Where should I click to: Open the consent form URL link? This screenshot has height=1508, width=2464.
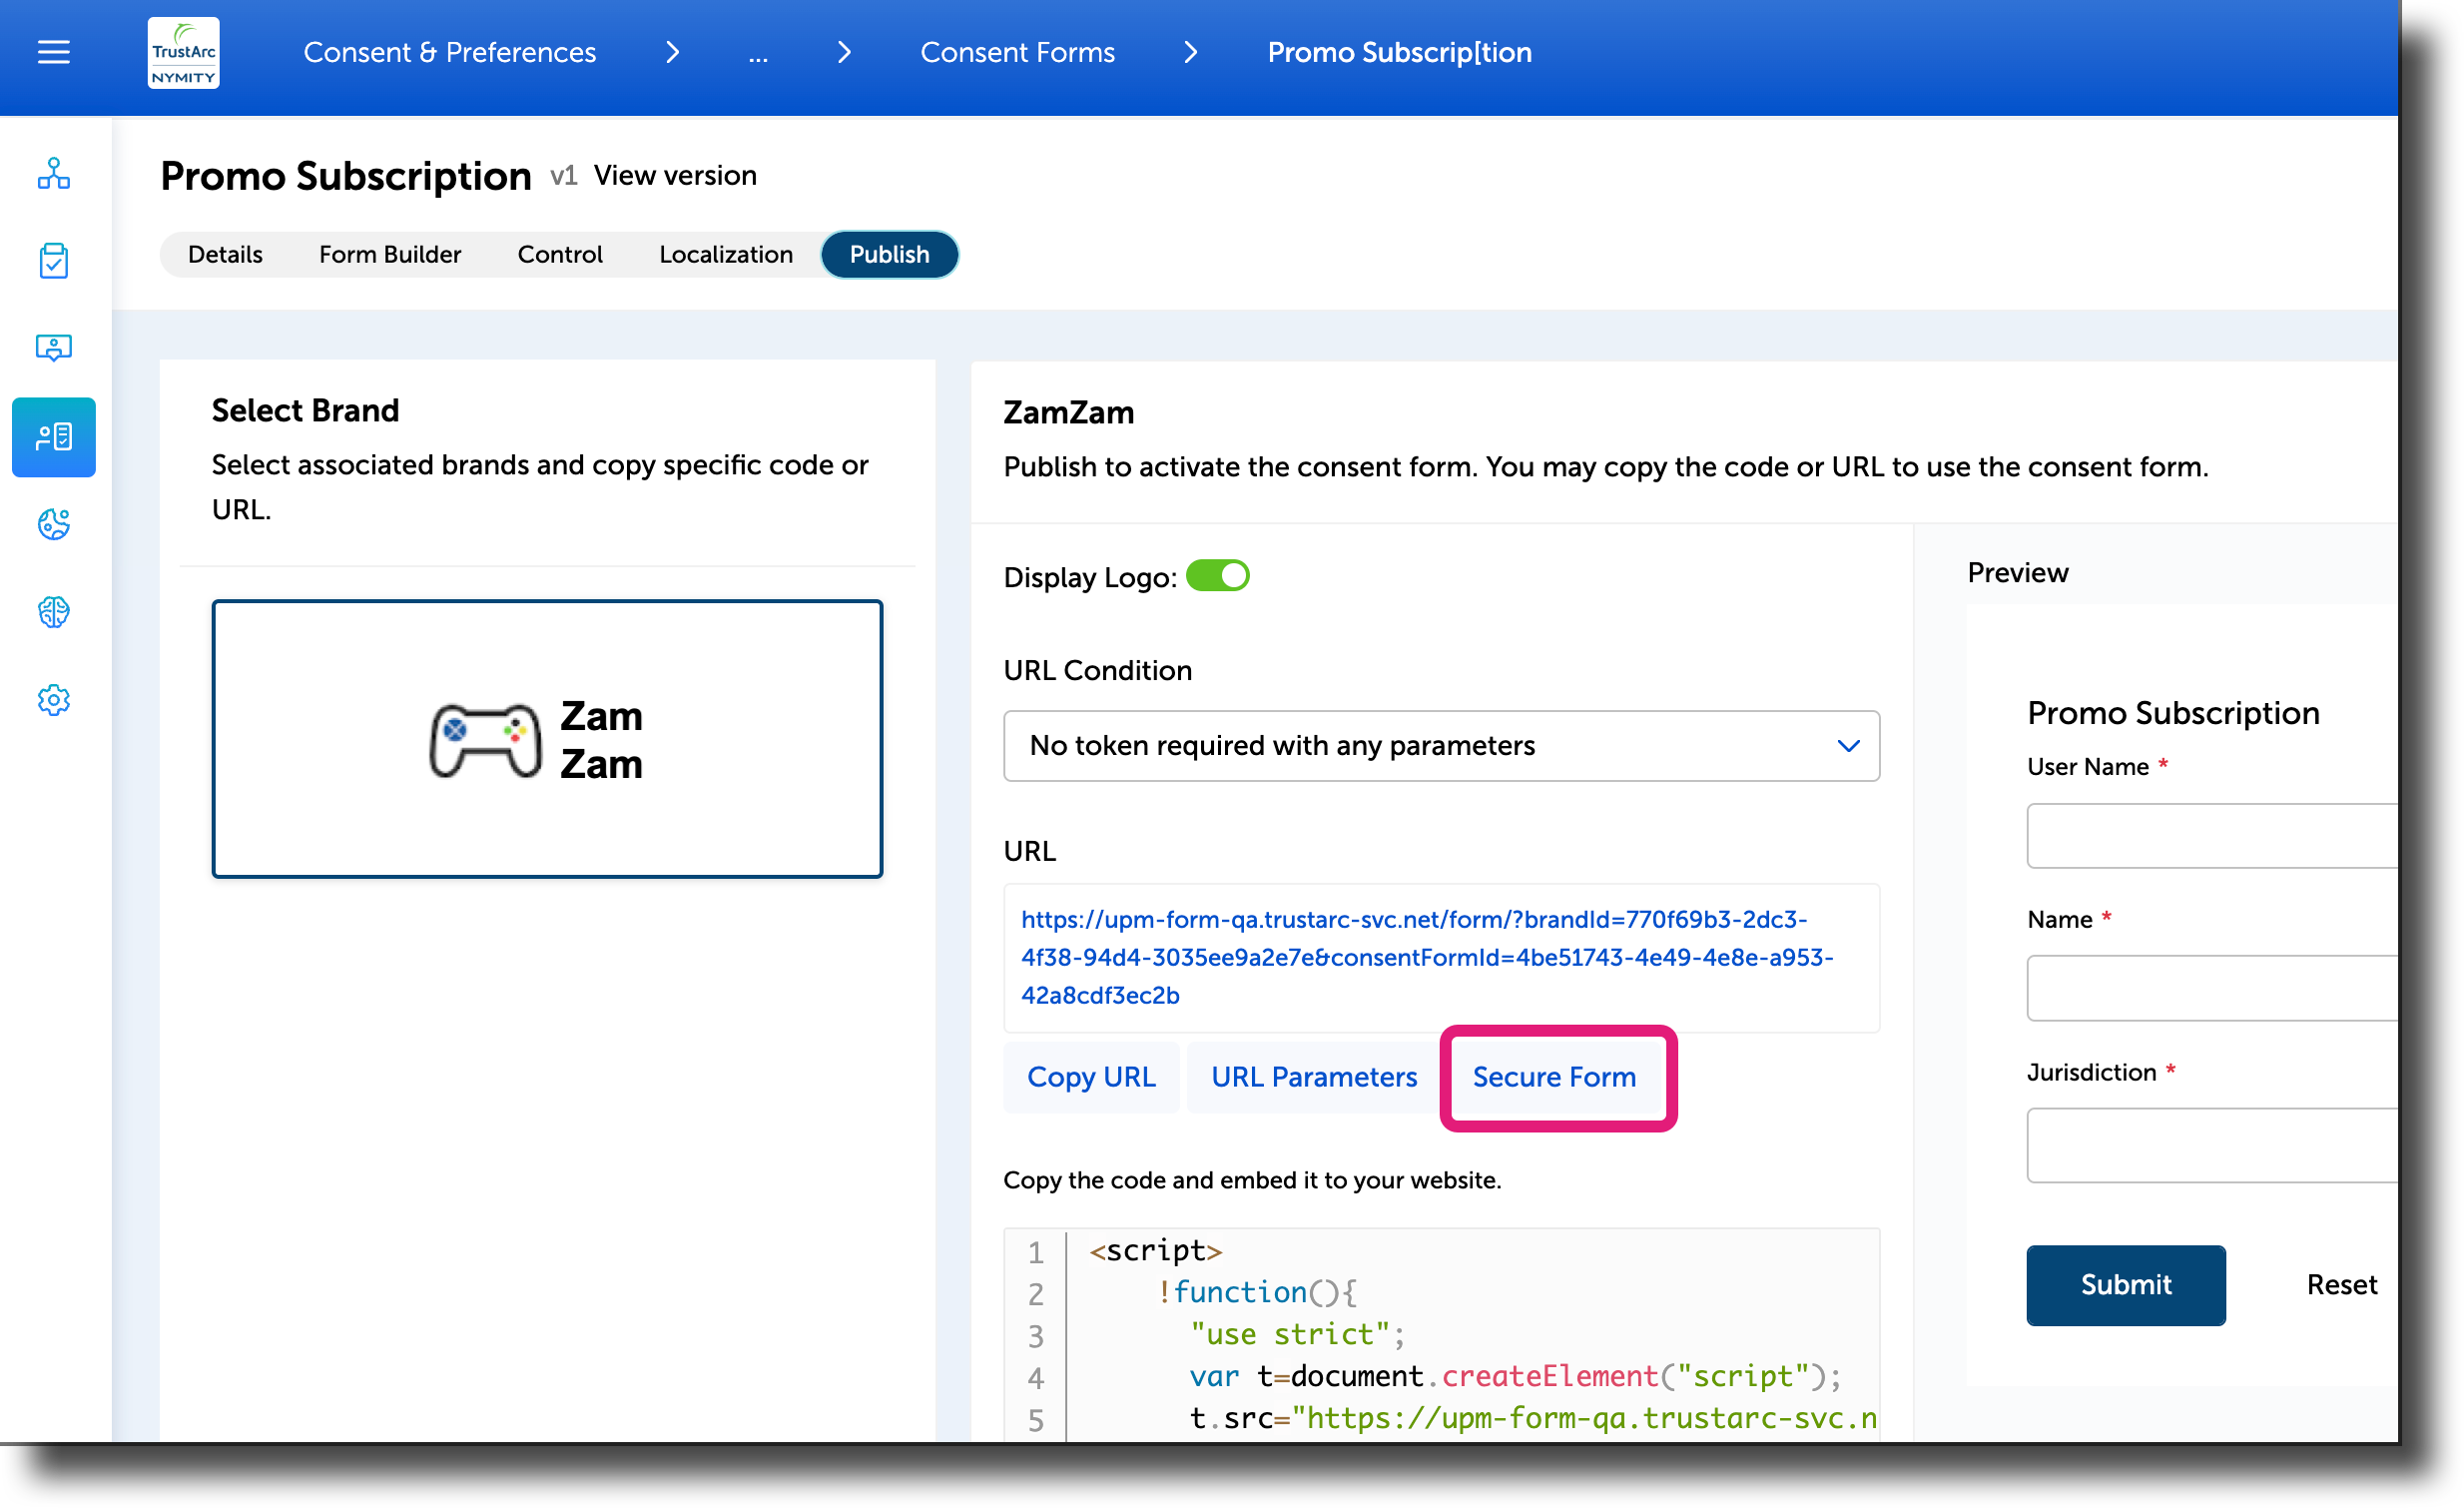[1427, 957]
